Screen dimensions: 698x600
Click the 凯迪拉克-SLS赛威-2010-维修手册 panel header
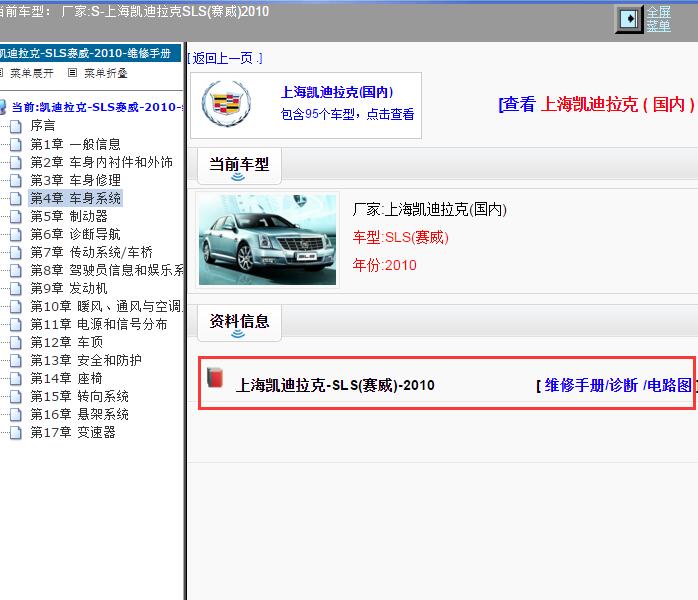90,53
